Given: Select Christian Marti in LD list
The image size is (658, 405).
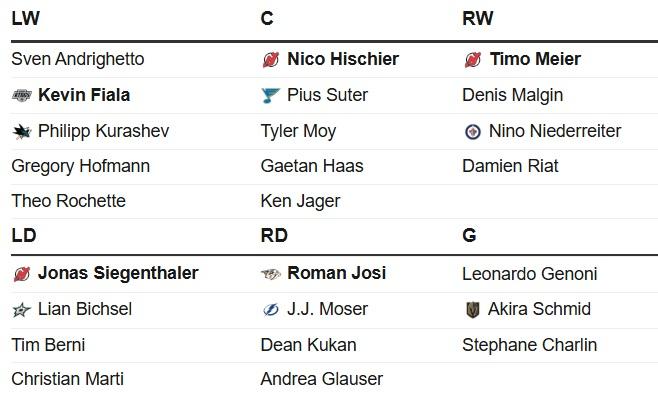Looking at the screenshot, I should [x=68, y=379].
